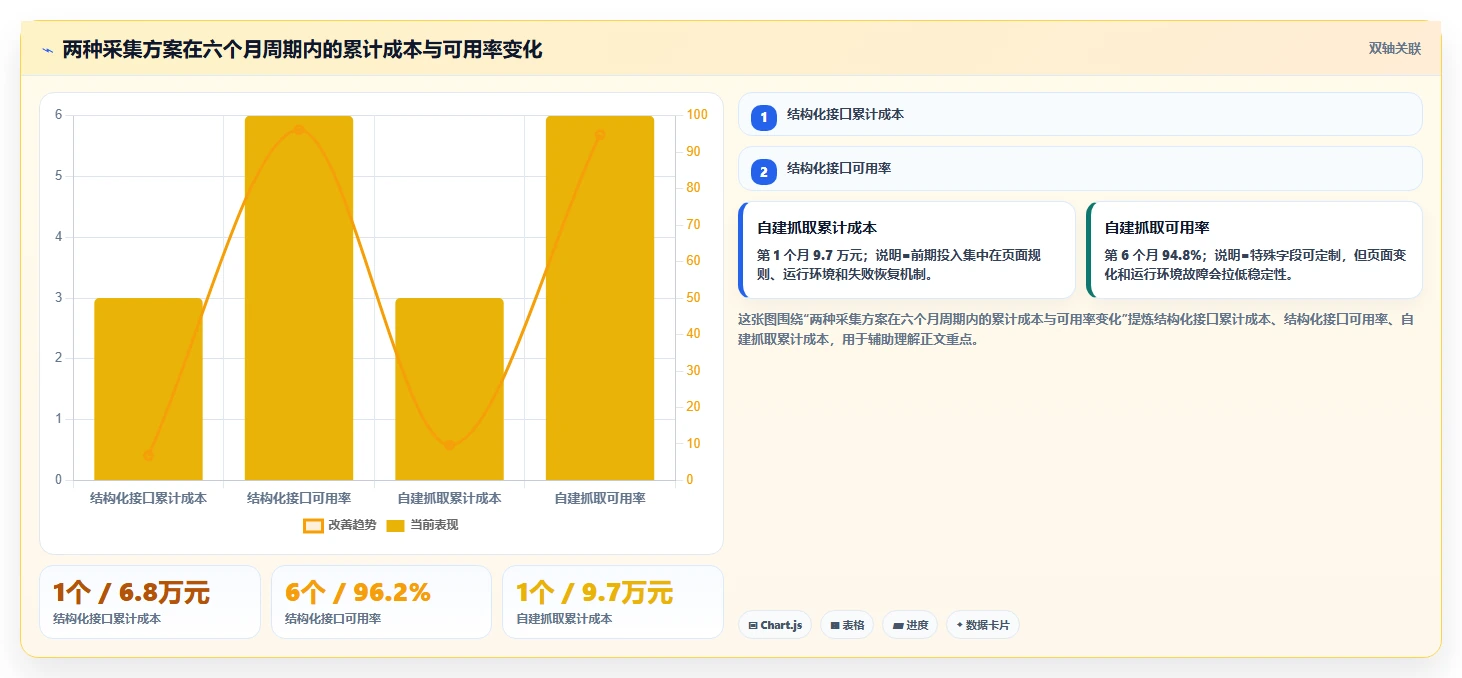Image resolution: width=1462 pixels, height=678 pixels.
Task: Click the summary paragraph starting 这张图围绕
Action: pos(1076,329)
